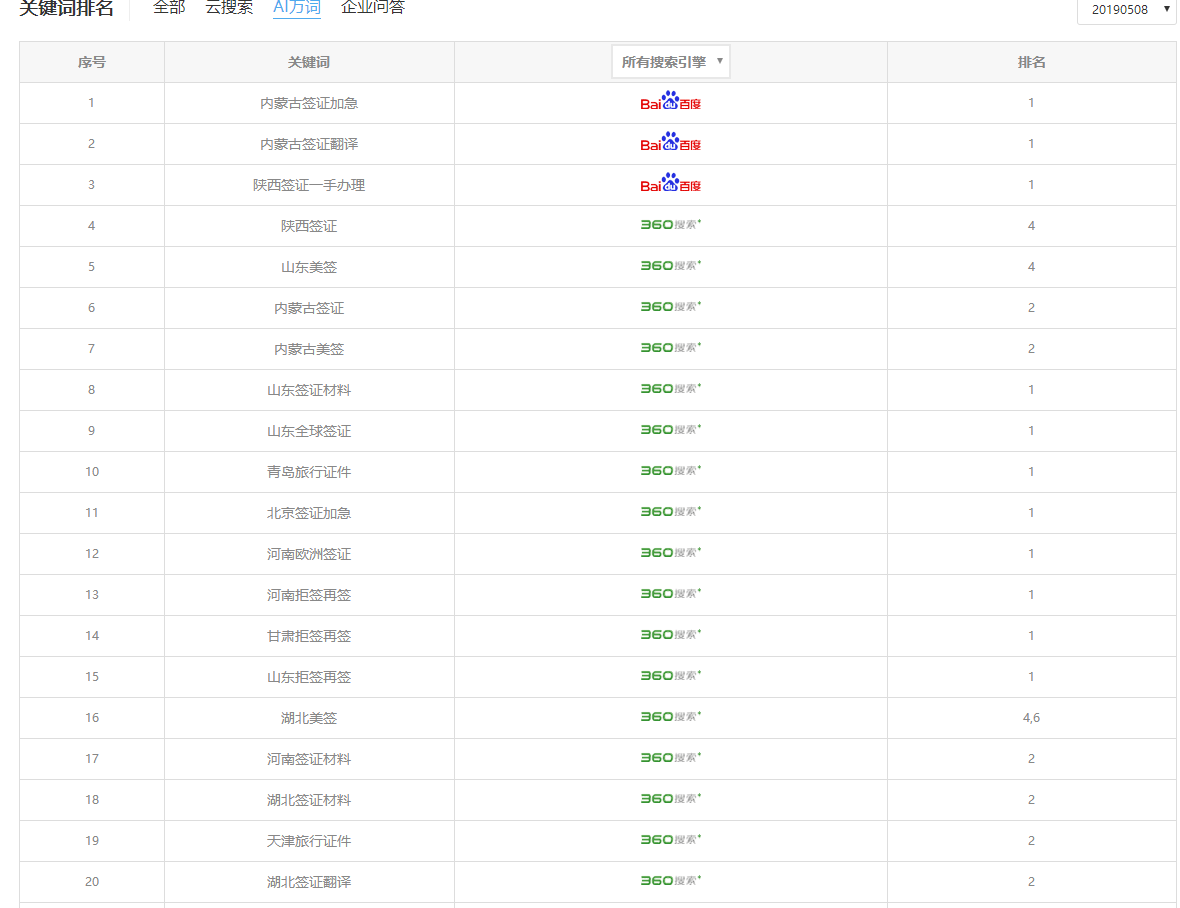
Task: Click the ranking value 4 for 陕西签证
Action: 1031,226
